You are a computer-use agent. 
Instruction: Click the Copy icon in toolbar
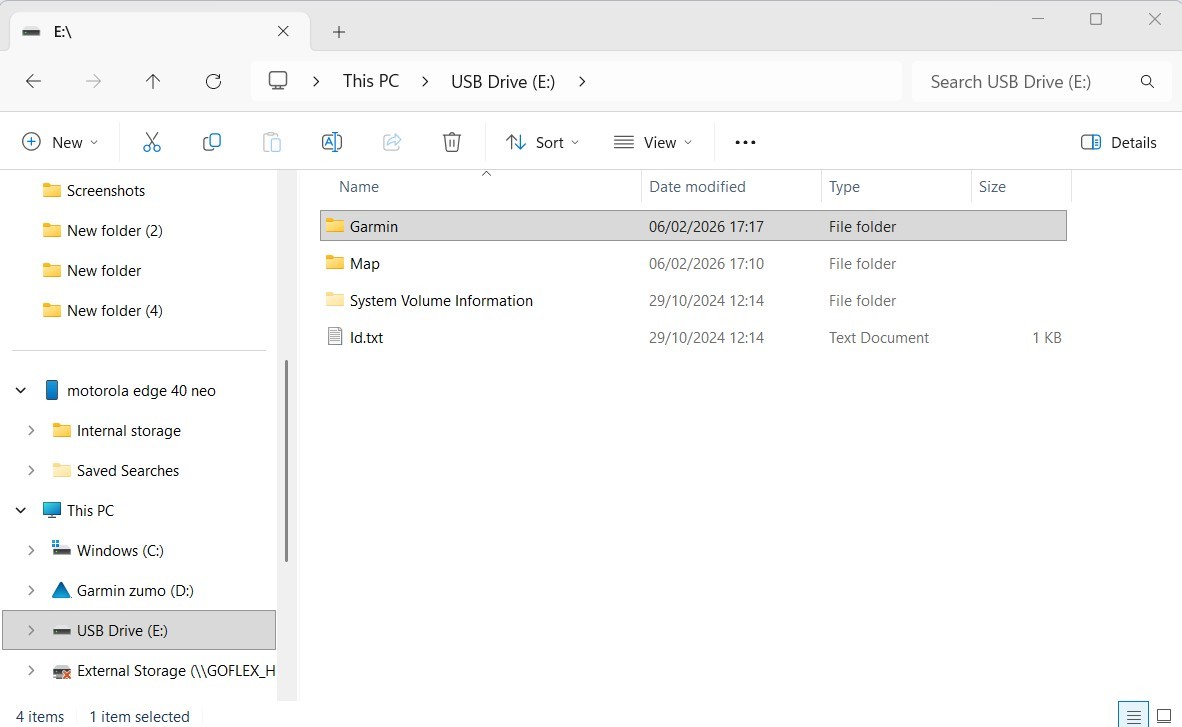[x=212, y=143]
